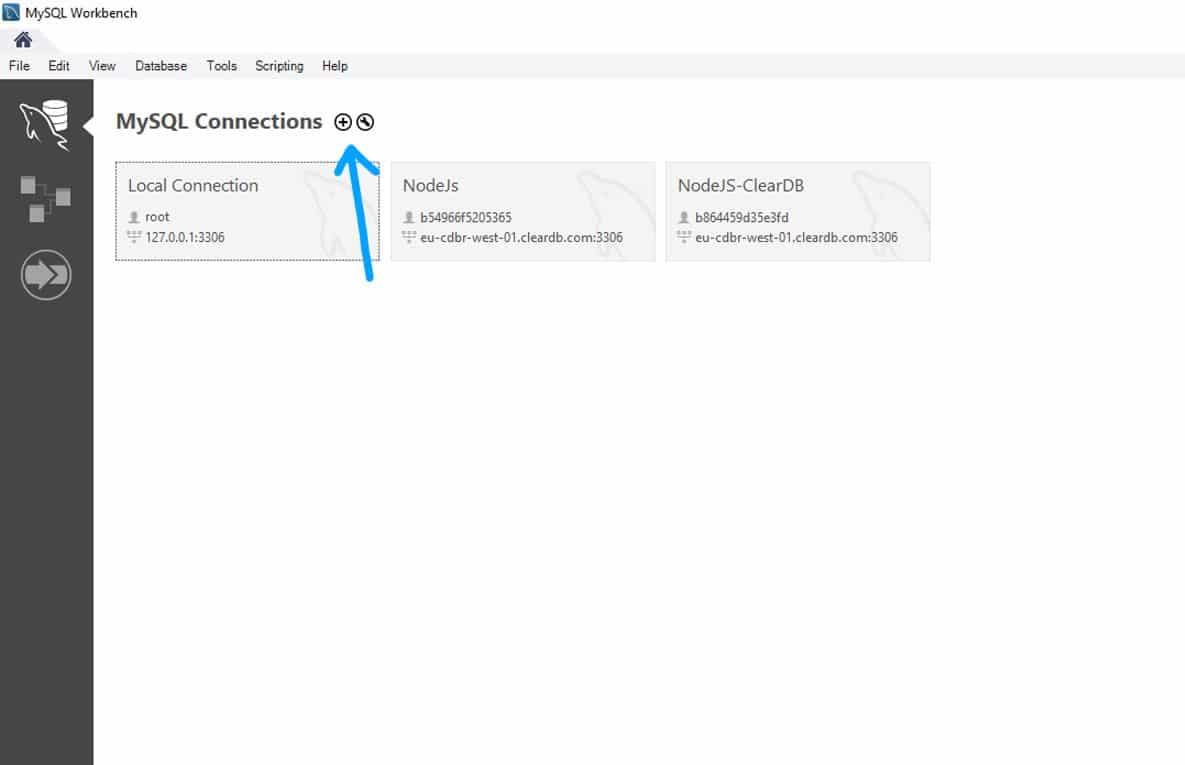Open the NodeJS-ClearDB connection tile
This screenshot has width=1185, height=765.
[x=797, y=211]
